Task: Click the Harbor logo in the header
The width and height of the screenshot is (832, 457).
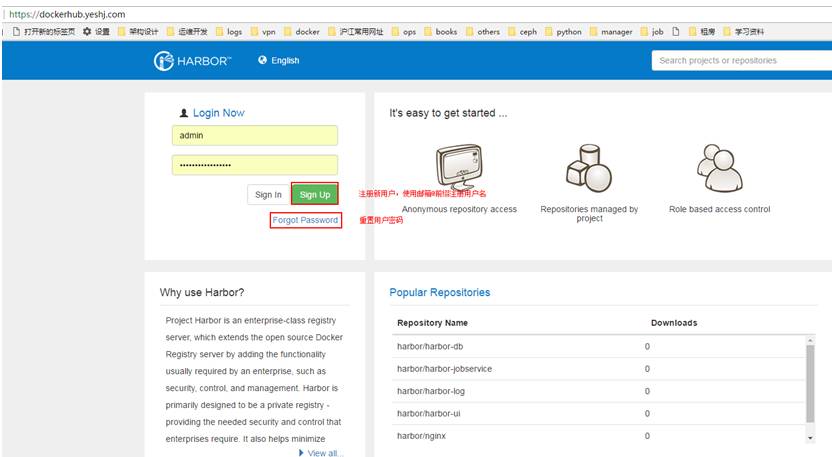Action: tap(192, 61)
